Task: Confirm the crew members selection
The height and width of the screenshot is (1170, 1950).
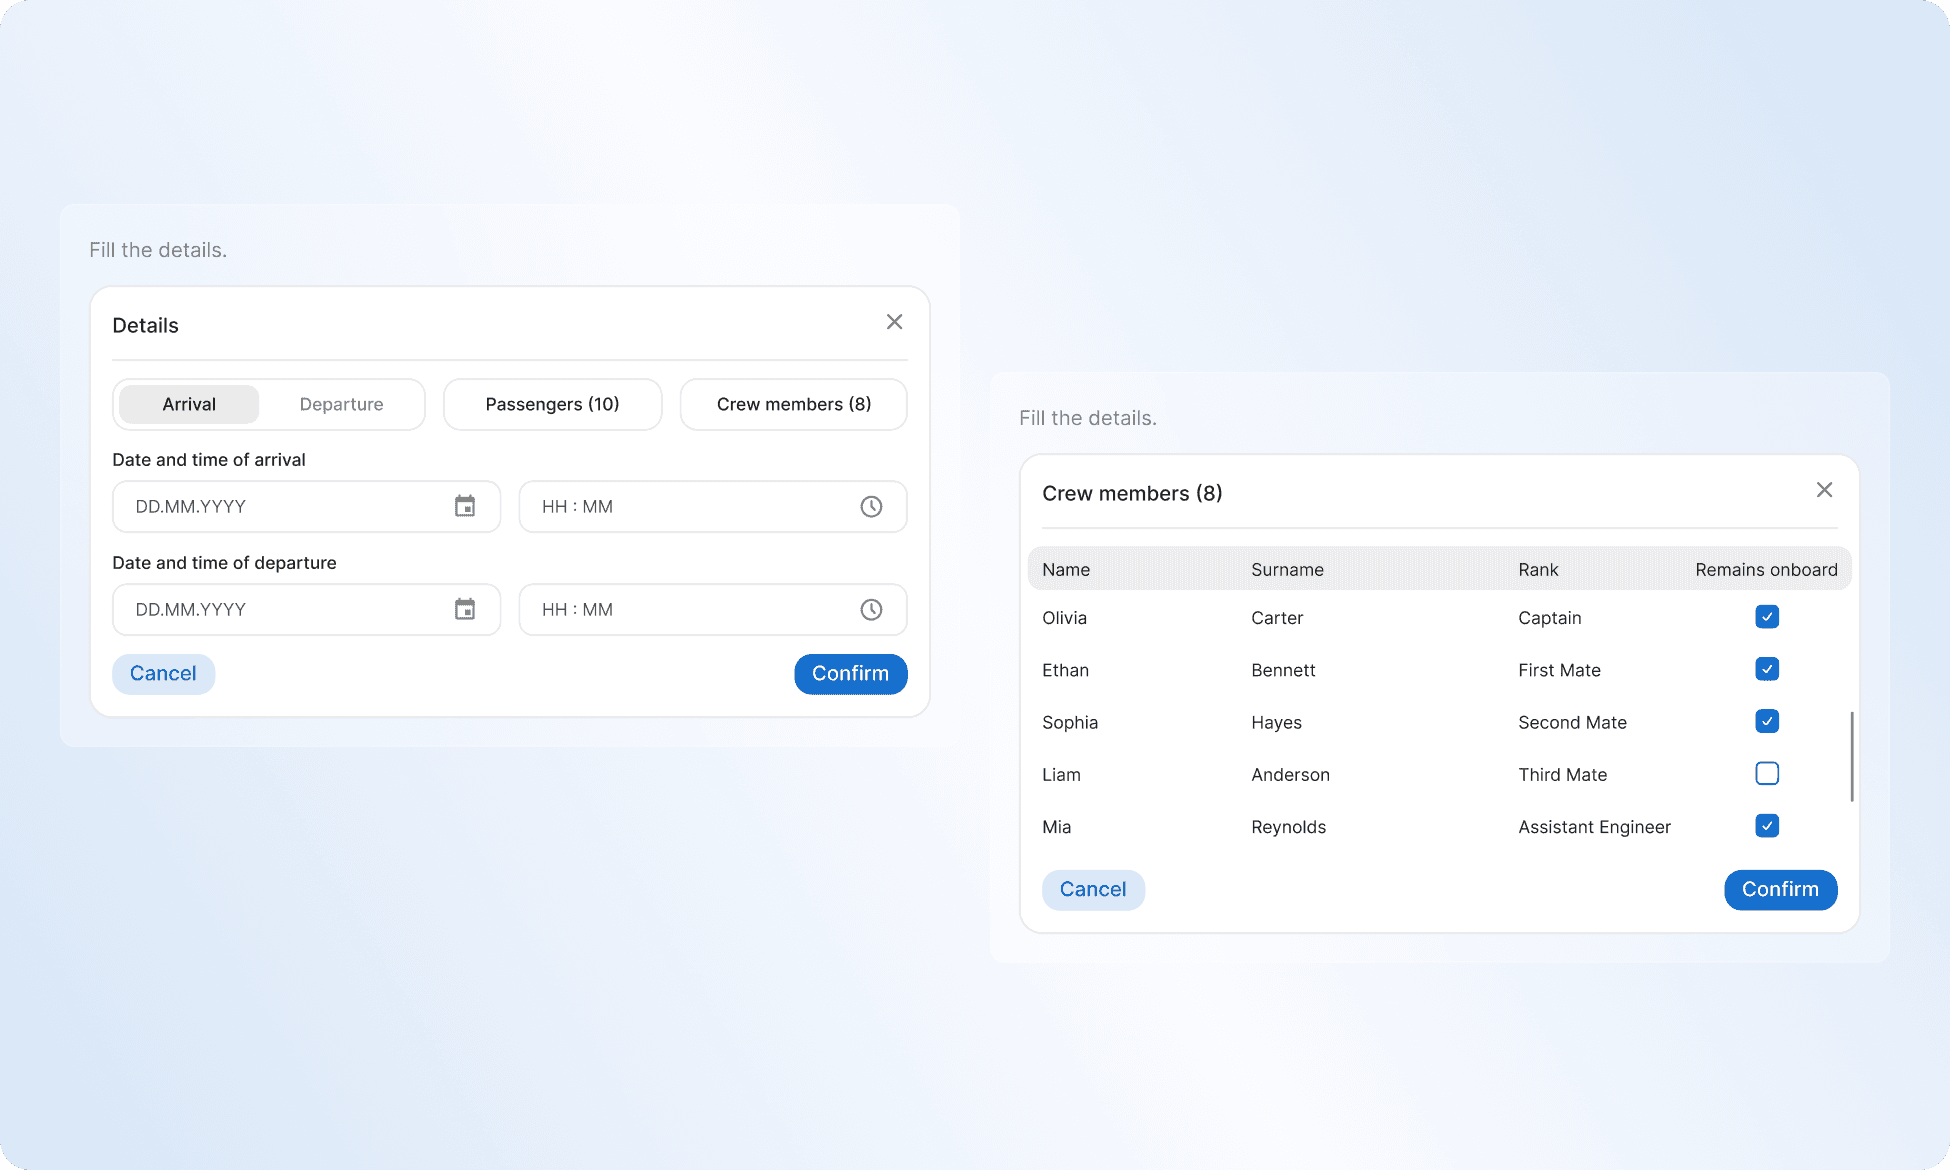Action: tap(1779, 889)
